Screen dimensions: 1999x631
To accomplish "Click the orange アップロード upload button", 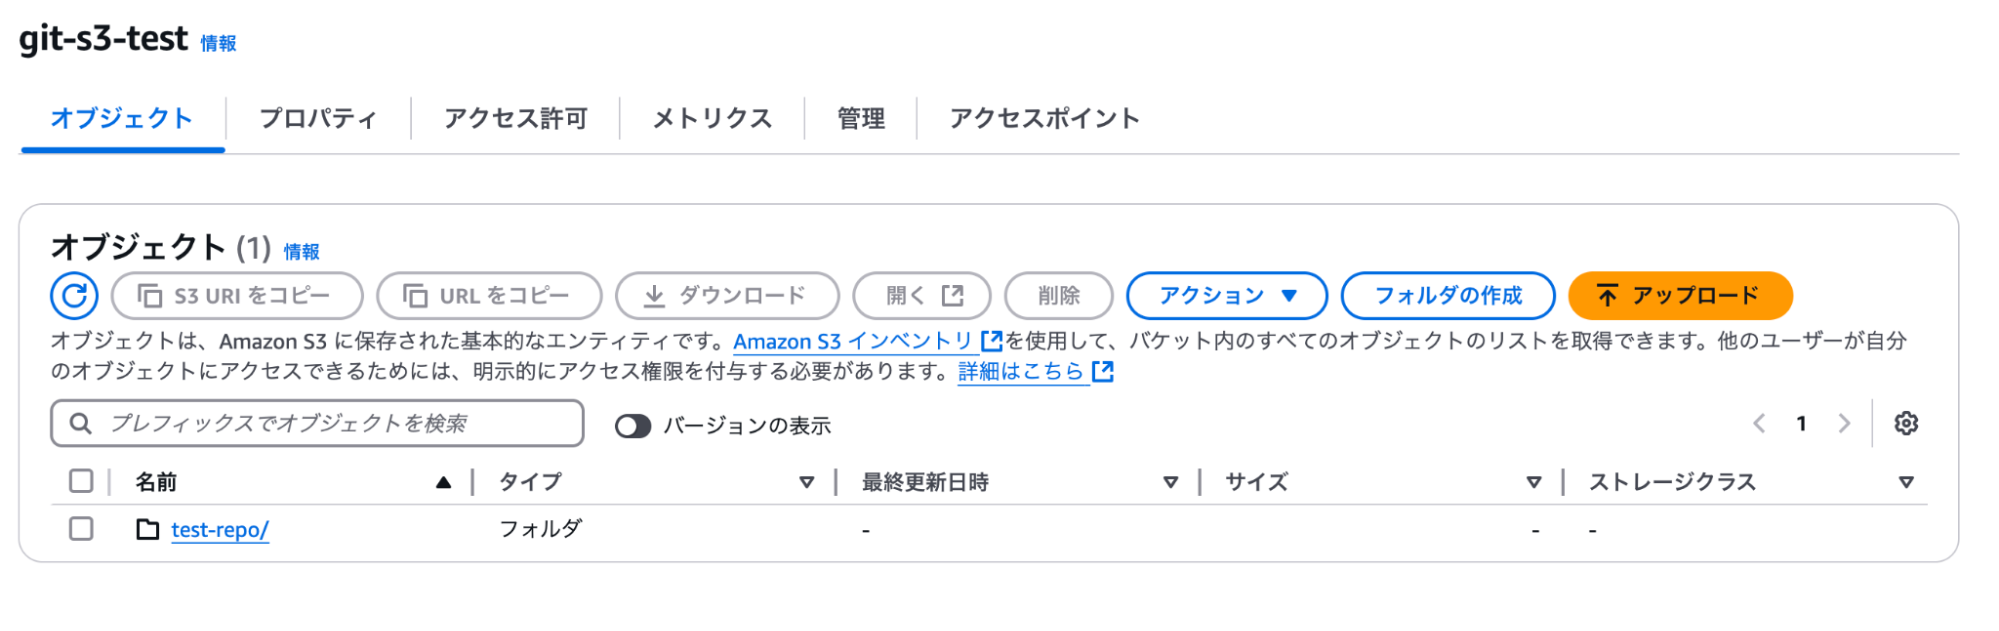I will [x=1680, y=296].
